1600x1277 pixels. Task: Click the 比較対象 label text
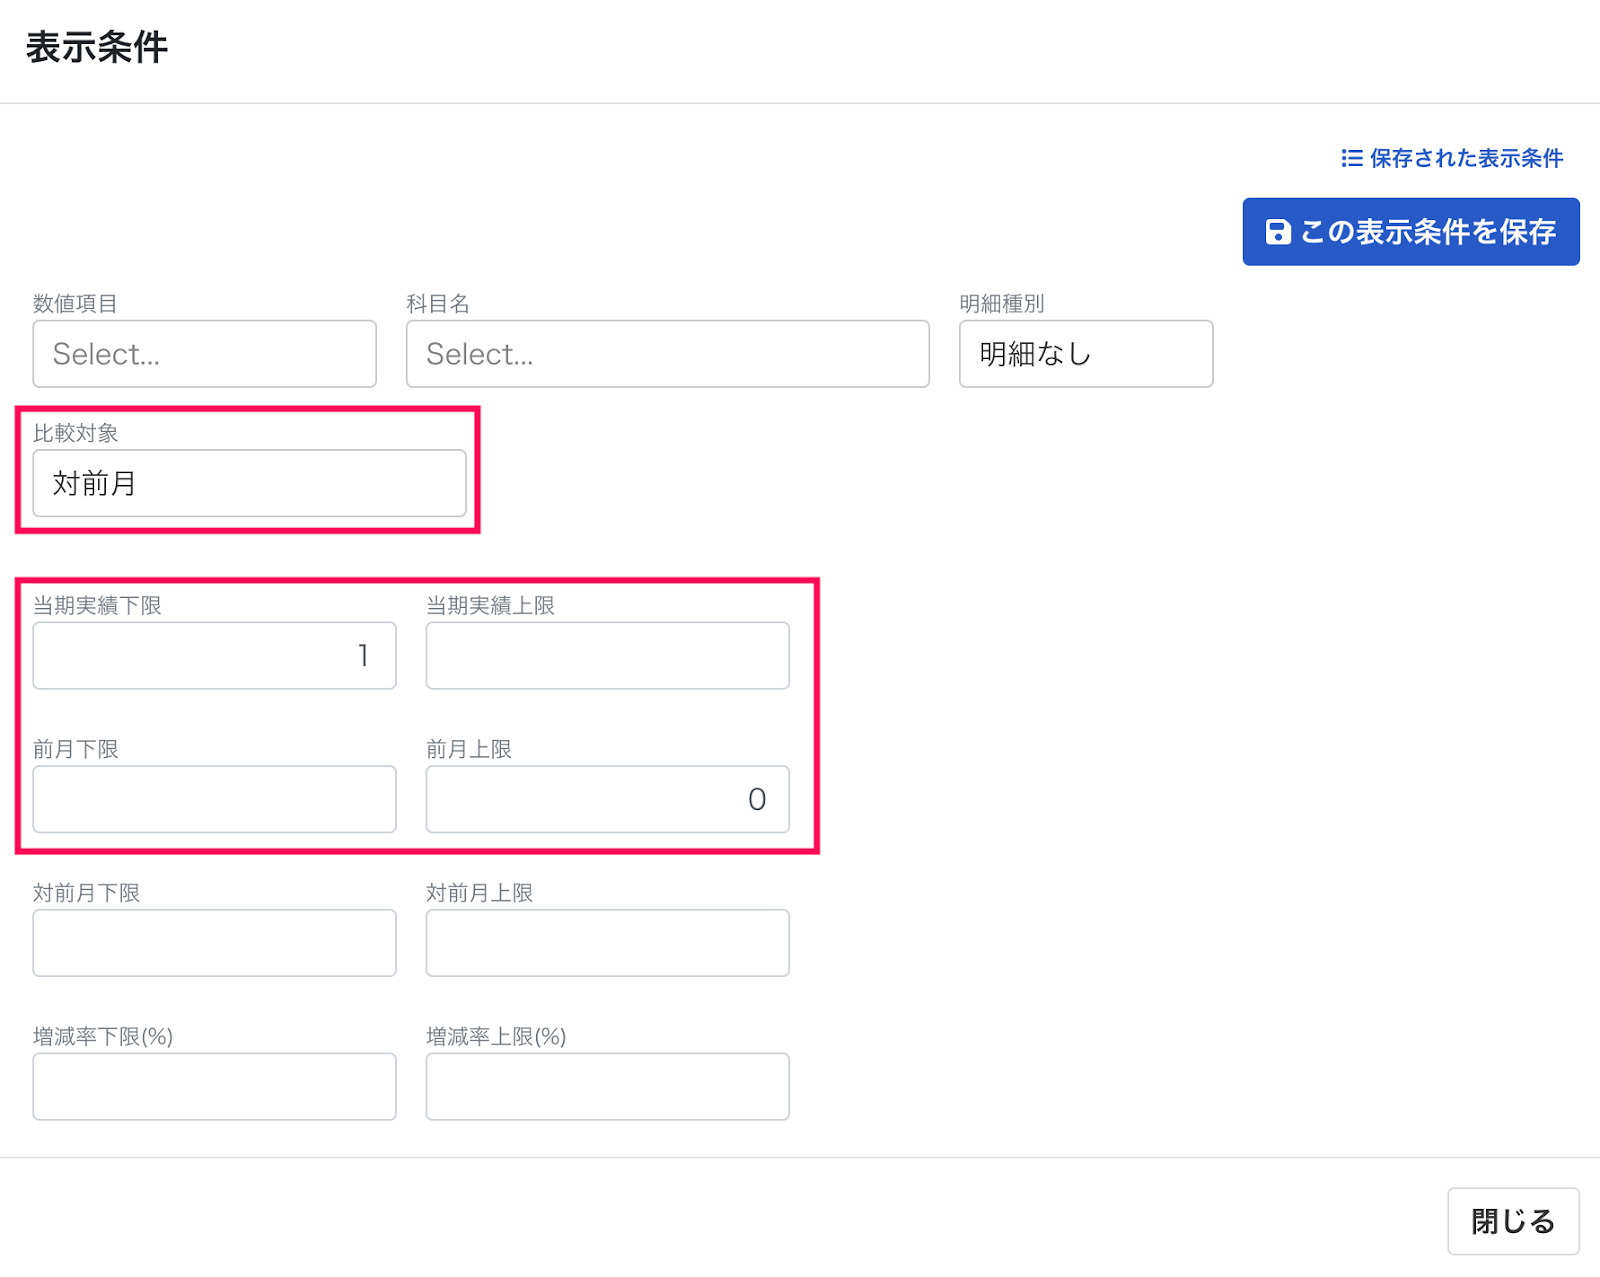tap(76, 433)
